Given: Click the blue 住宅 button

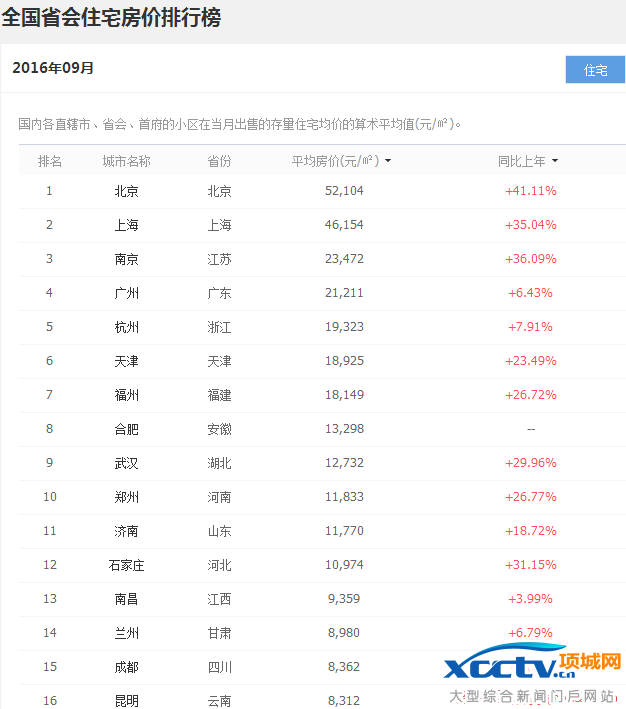Looking at the screenshot, I should 595,70.
